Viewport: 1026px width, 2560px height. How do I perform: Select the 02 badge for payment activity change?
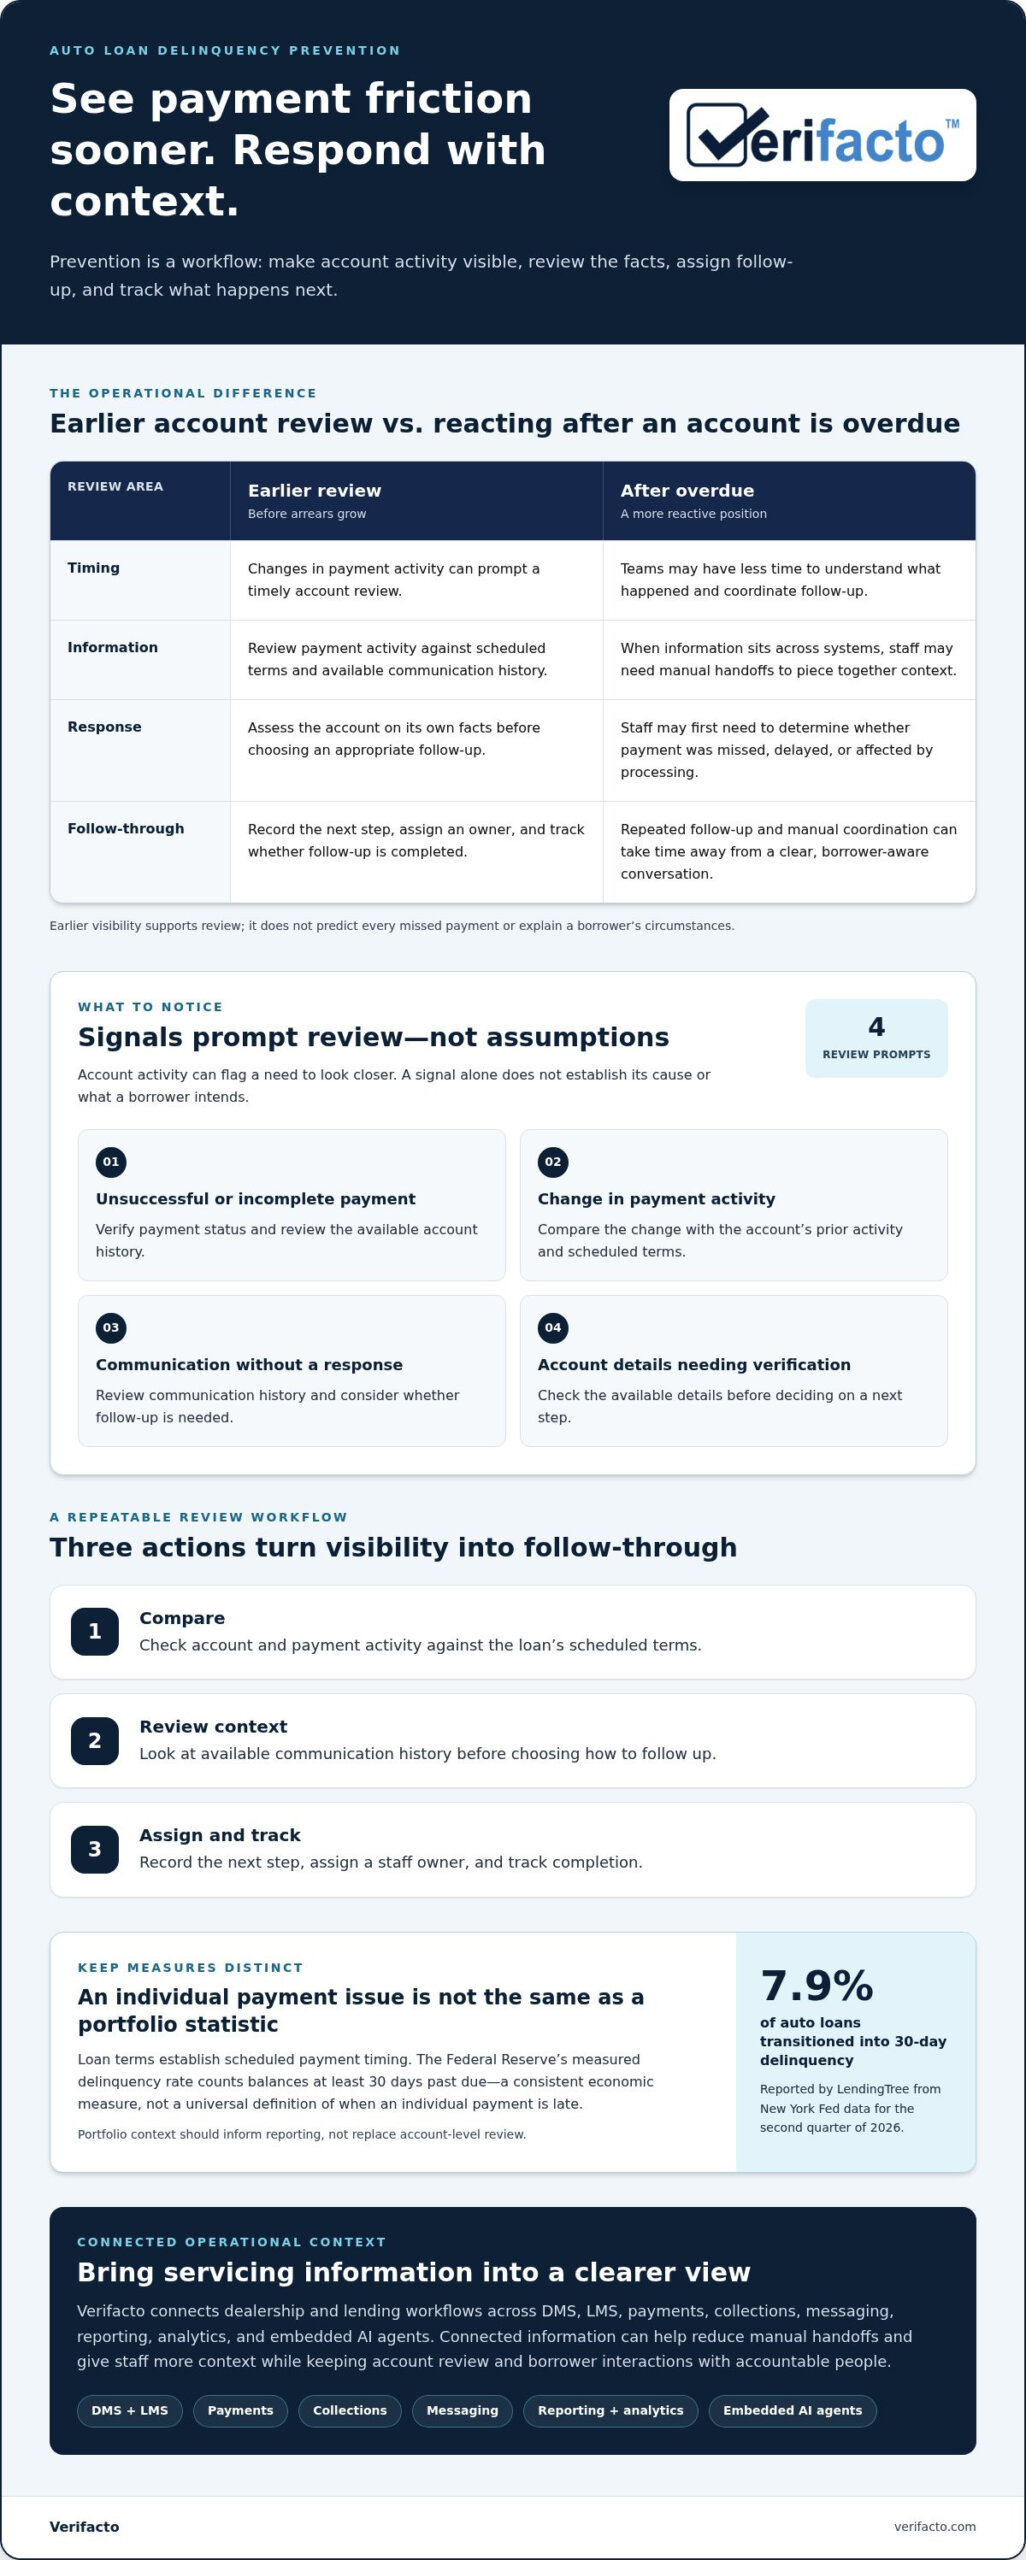(553, 1162)
